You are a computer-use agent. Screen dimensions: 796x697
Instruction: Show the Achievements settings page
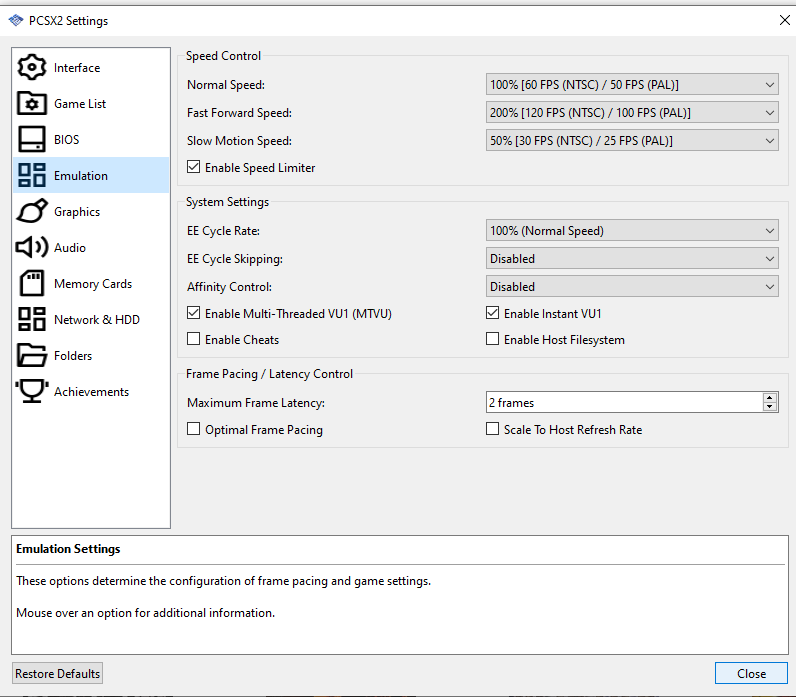[91, 392]
